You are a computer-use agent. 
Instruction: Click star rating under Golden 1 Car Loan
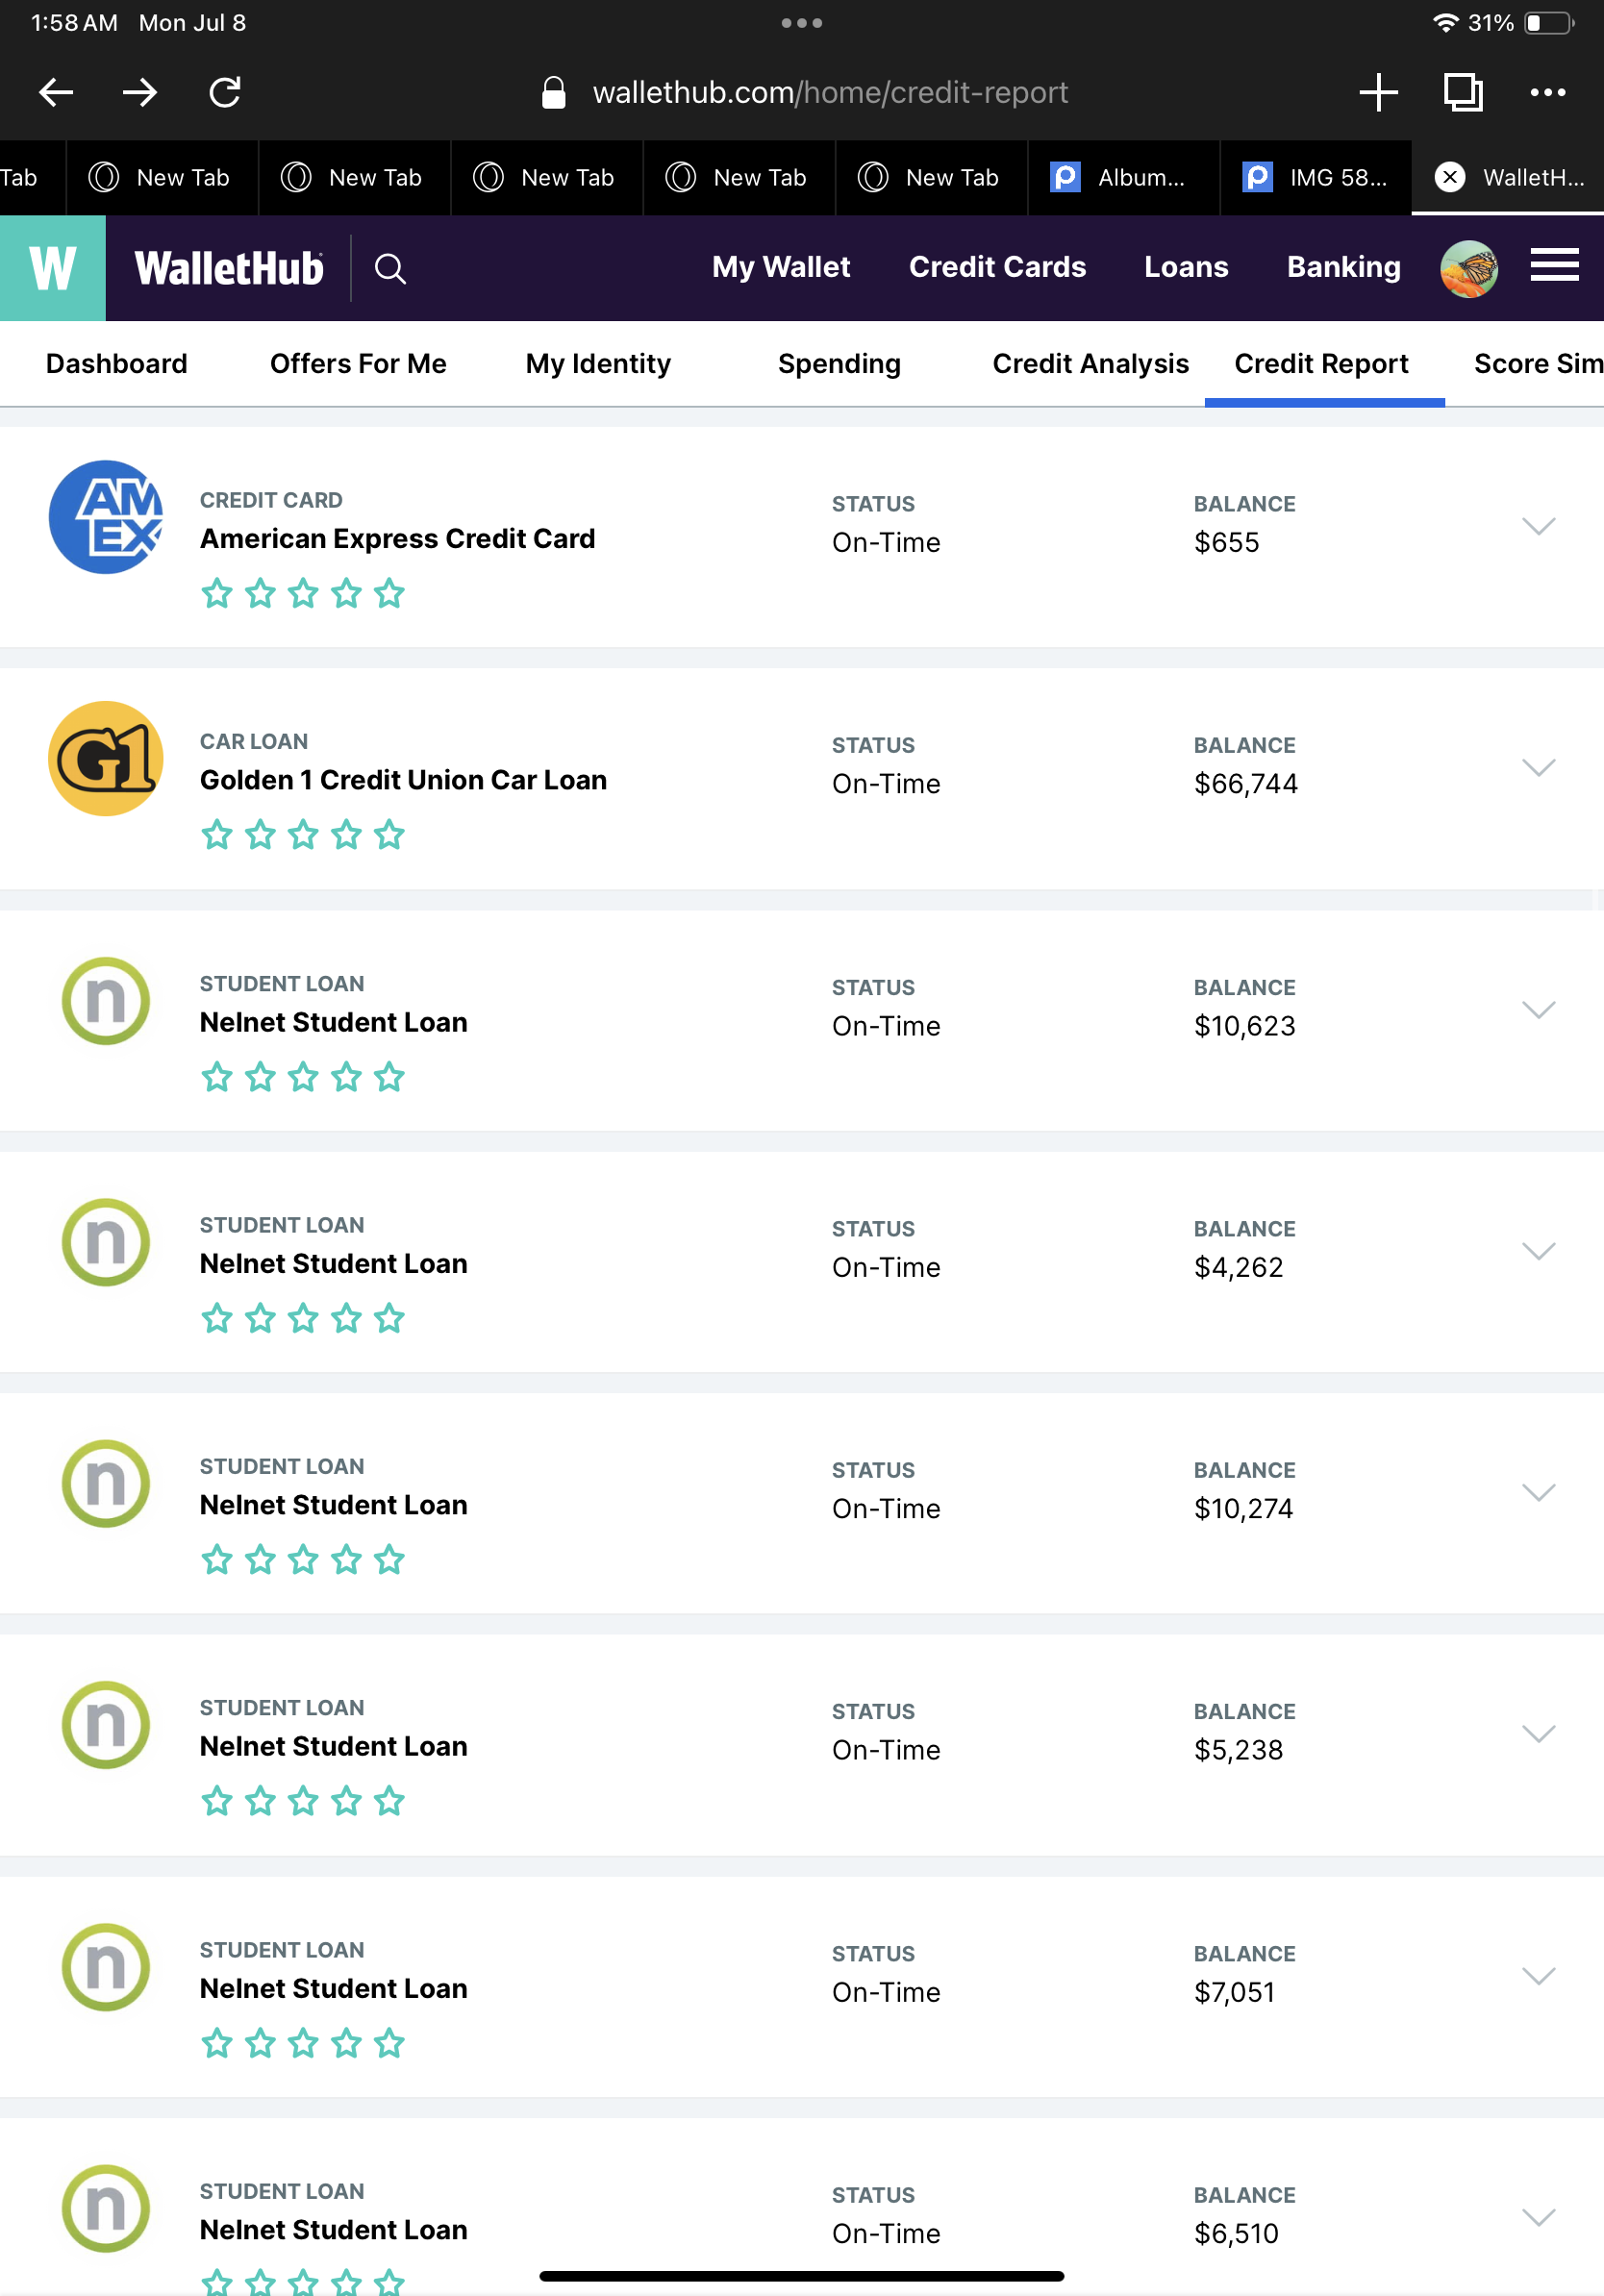coord(303,834)
